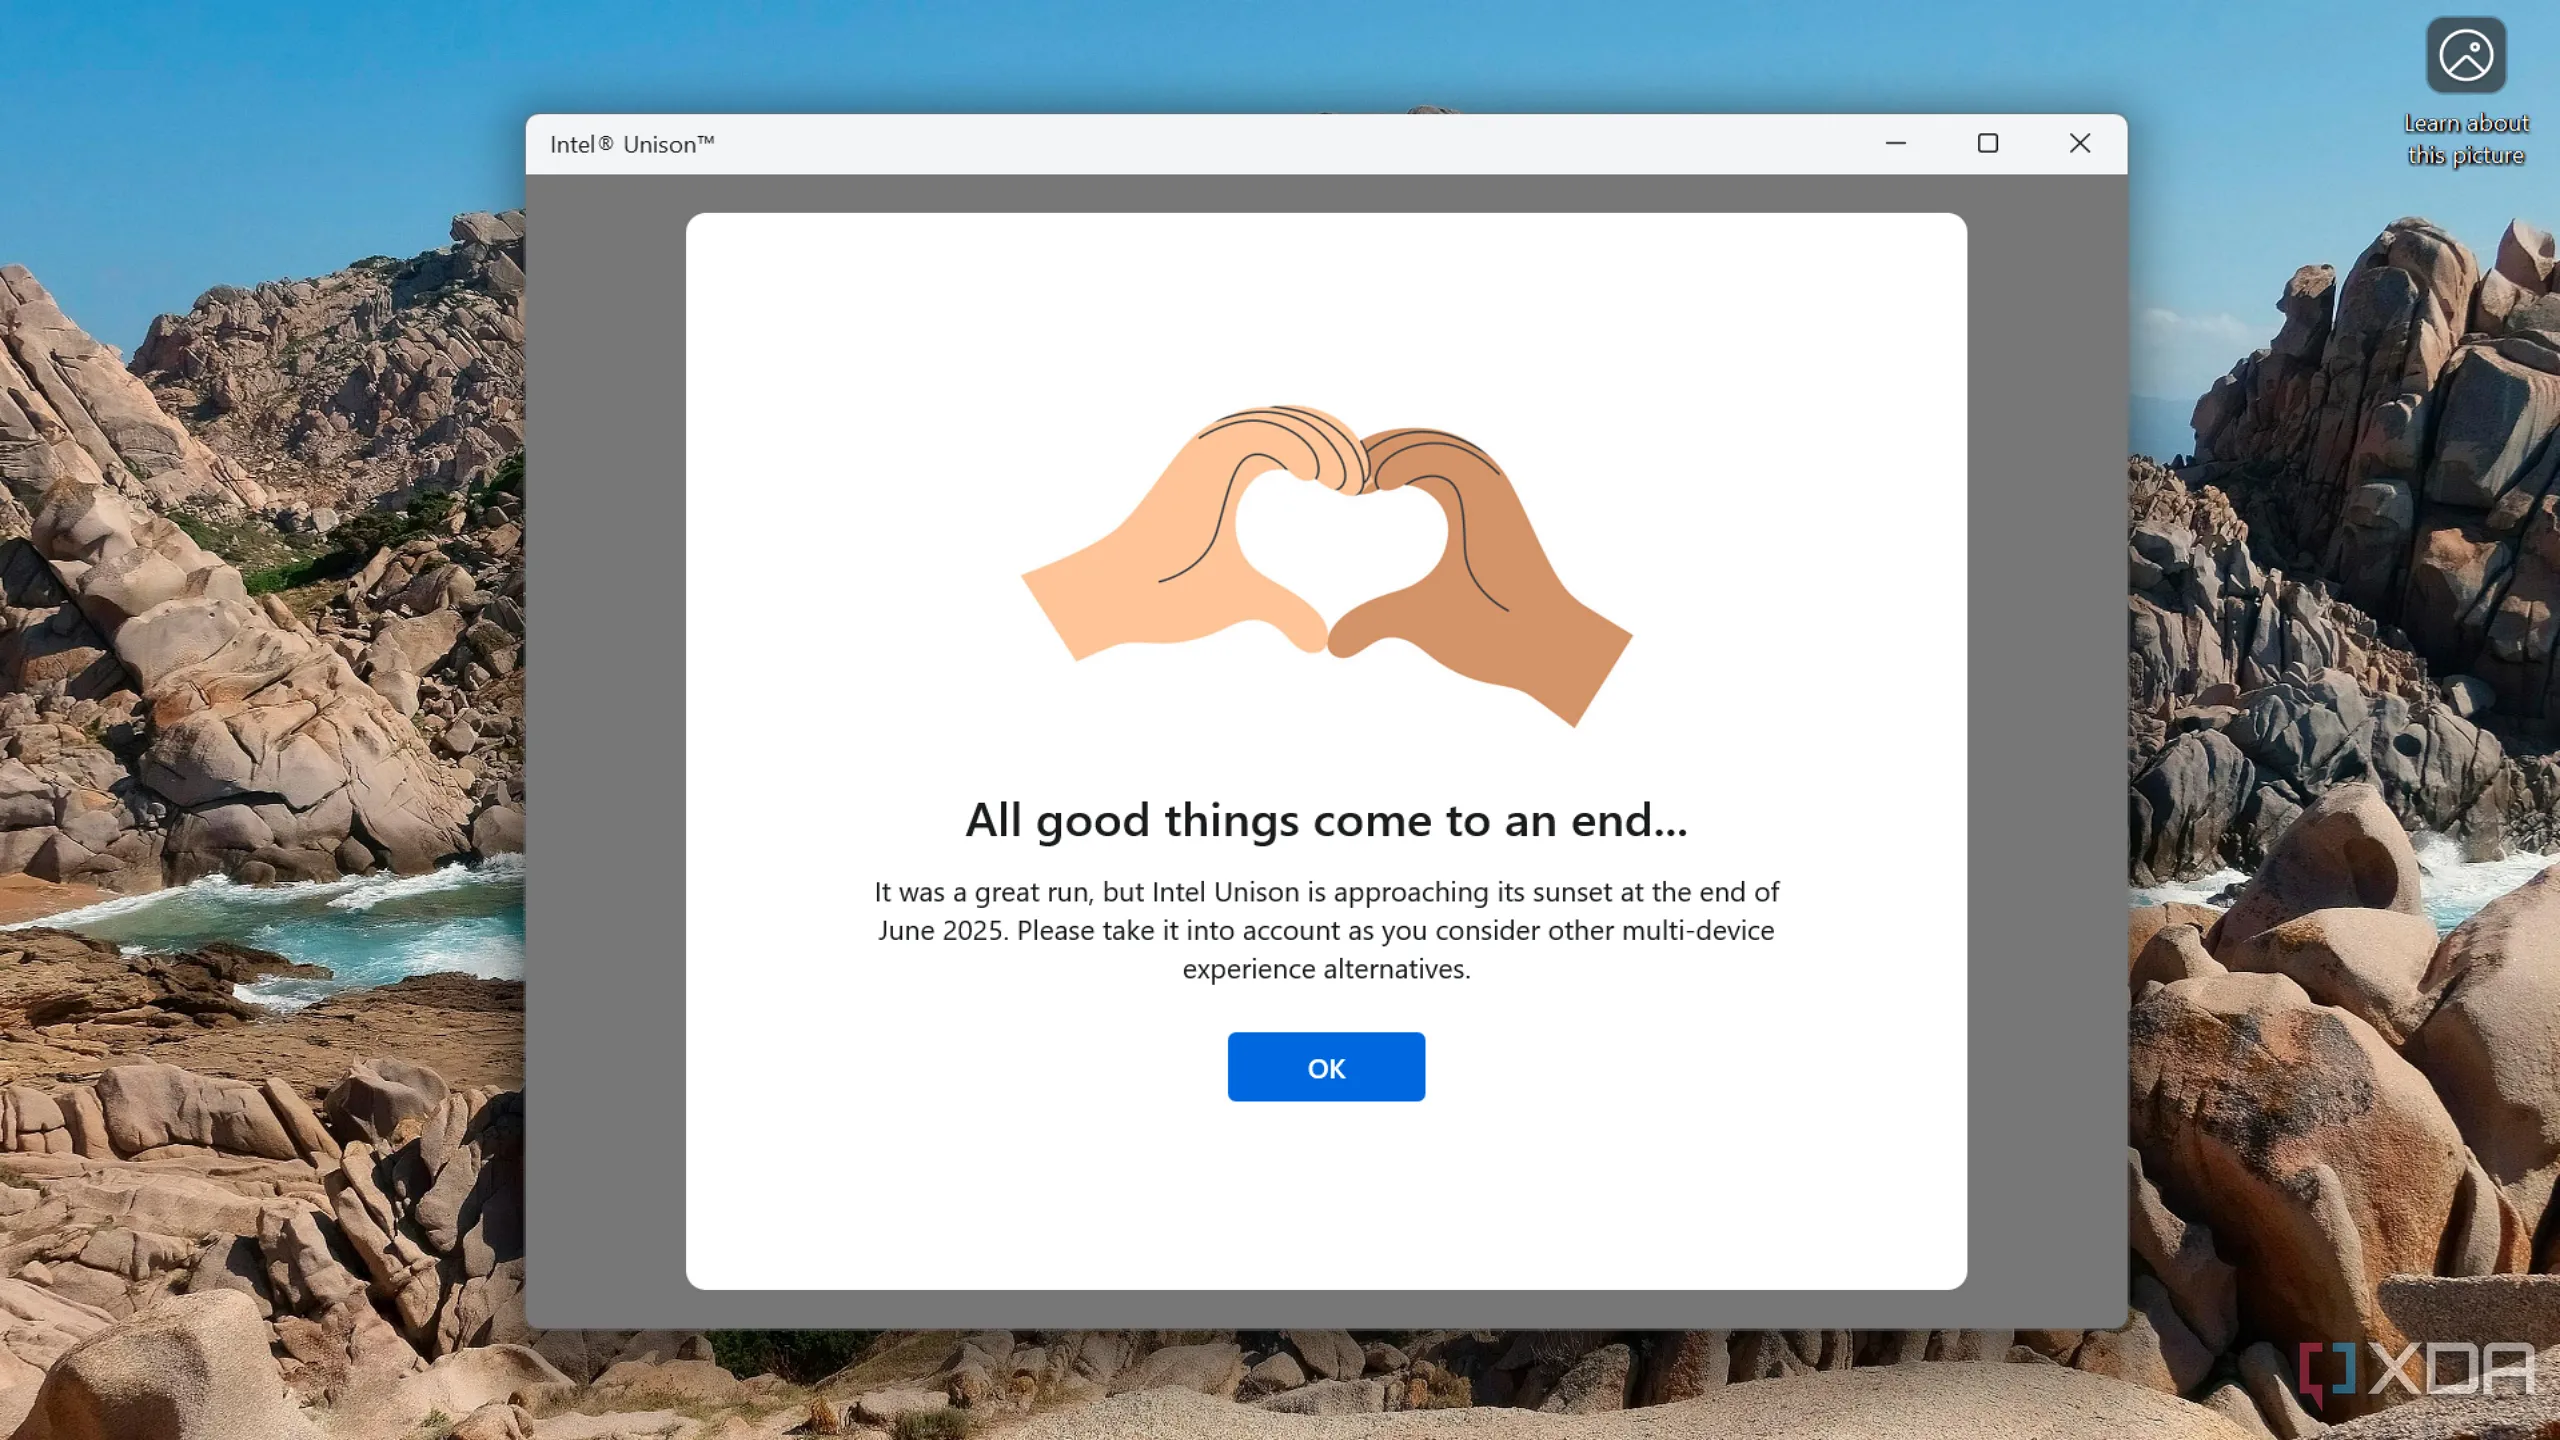Viewport: 2560px width, 1440px height.
Task: Minimize the Intel Unison window
Action: pos(1895,144)
